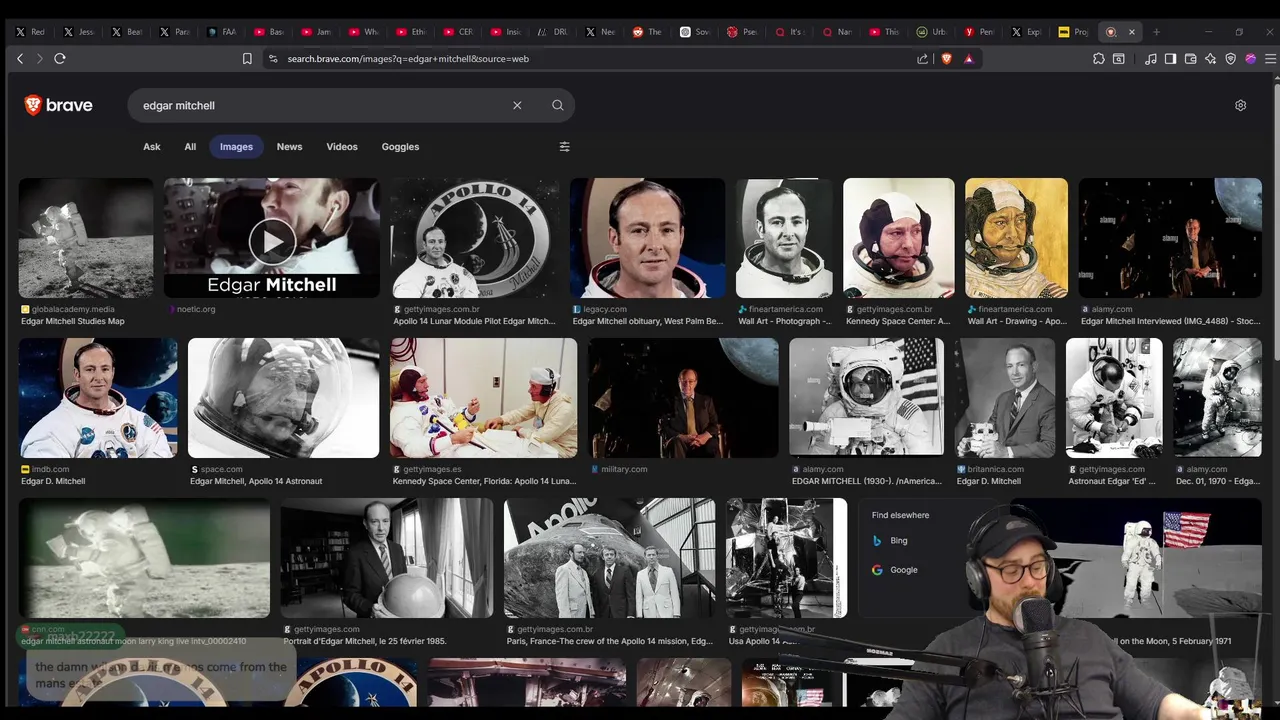Switch to the Ask tab
This screenshot has height=720, width=1280.
coord(152,147)
